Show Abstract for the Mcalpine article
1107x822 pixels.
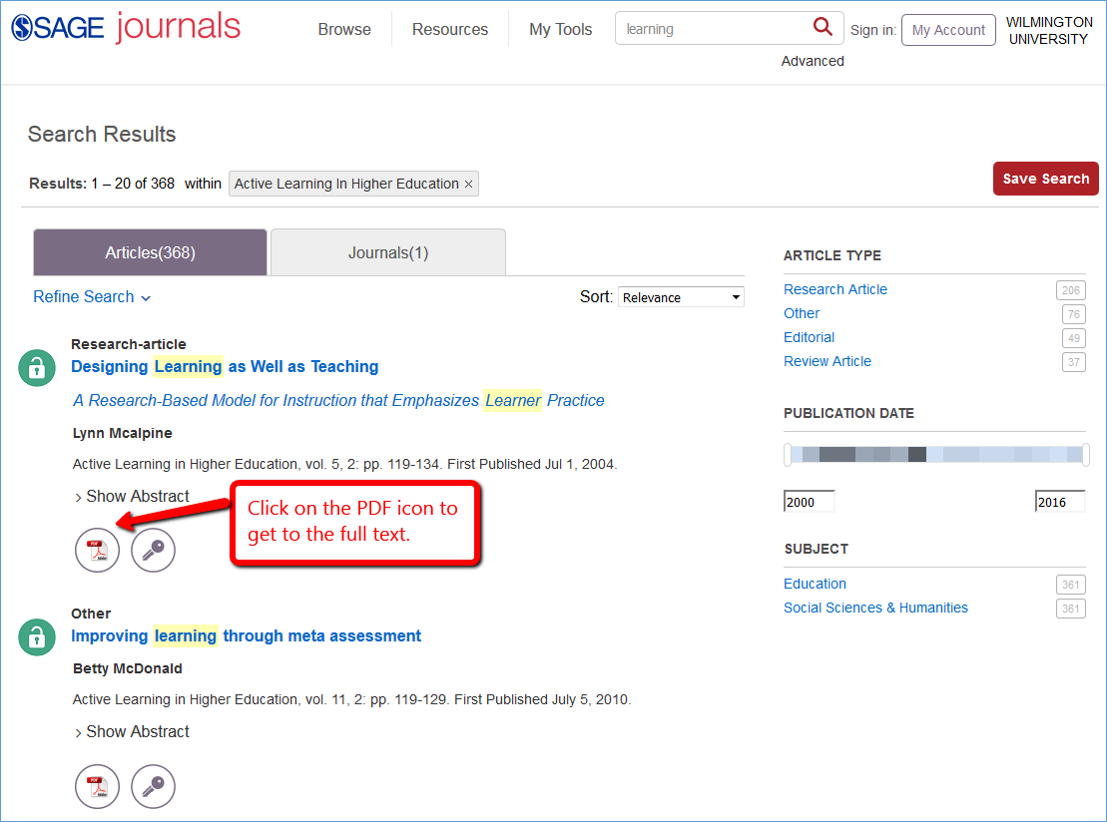click(131, 496)
